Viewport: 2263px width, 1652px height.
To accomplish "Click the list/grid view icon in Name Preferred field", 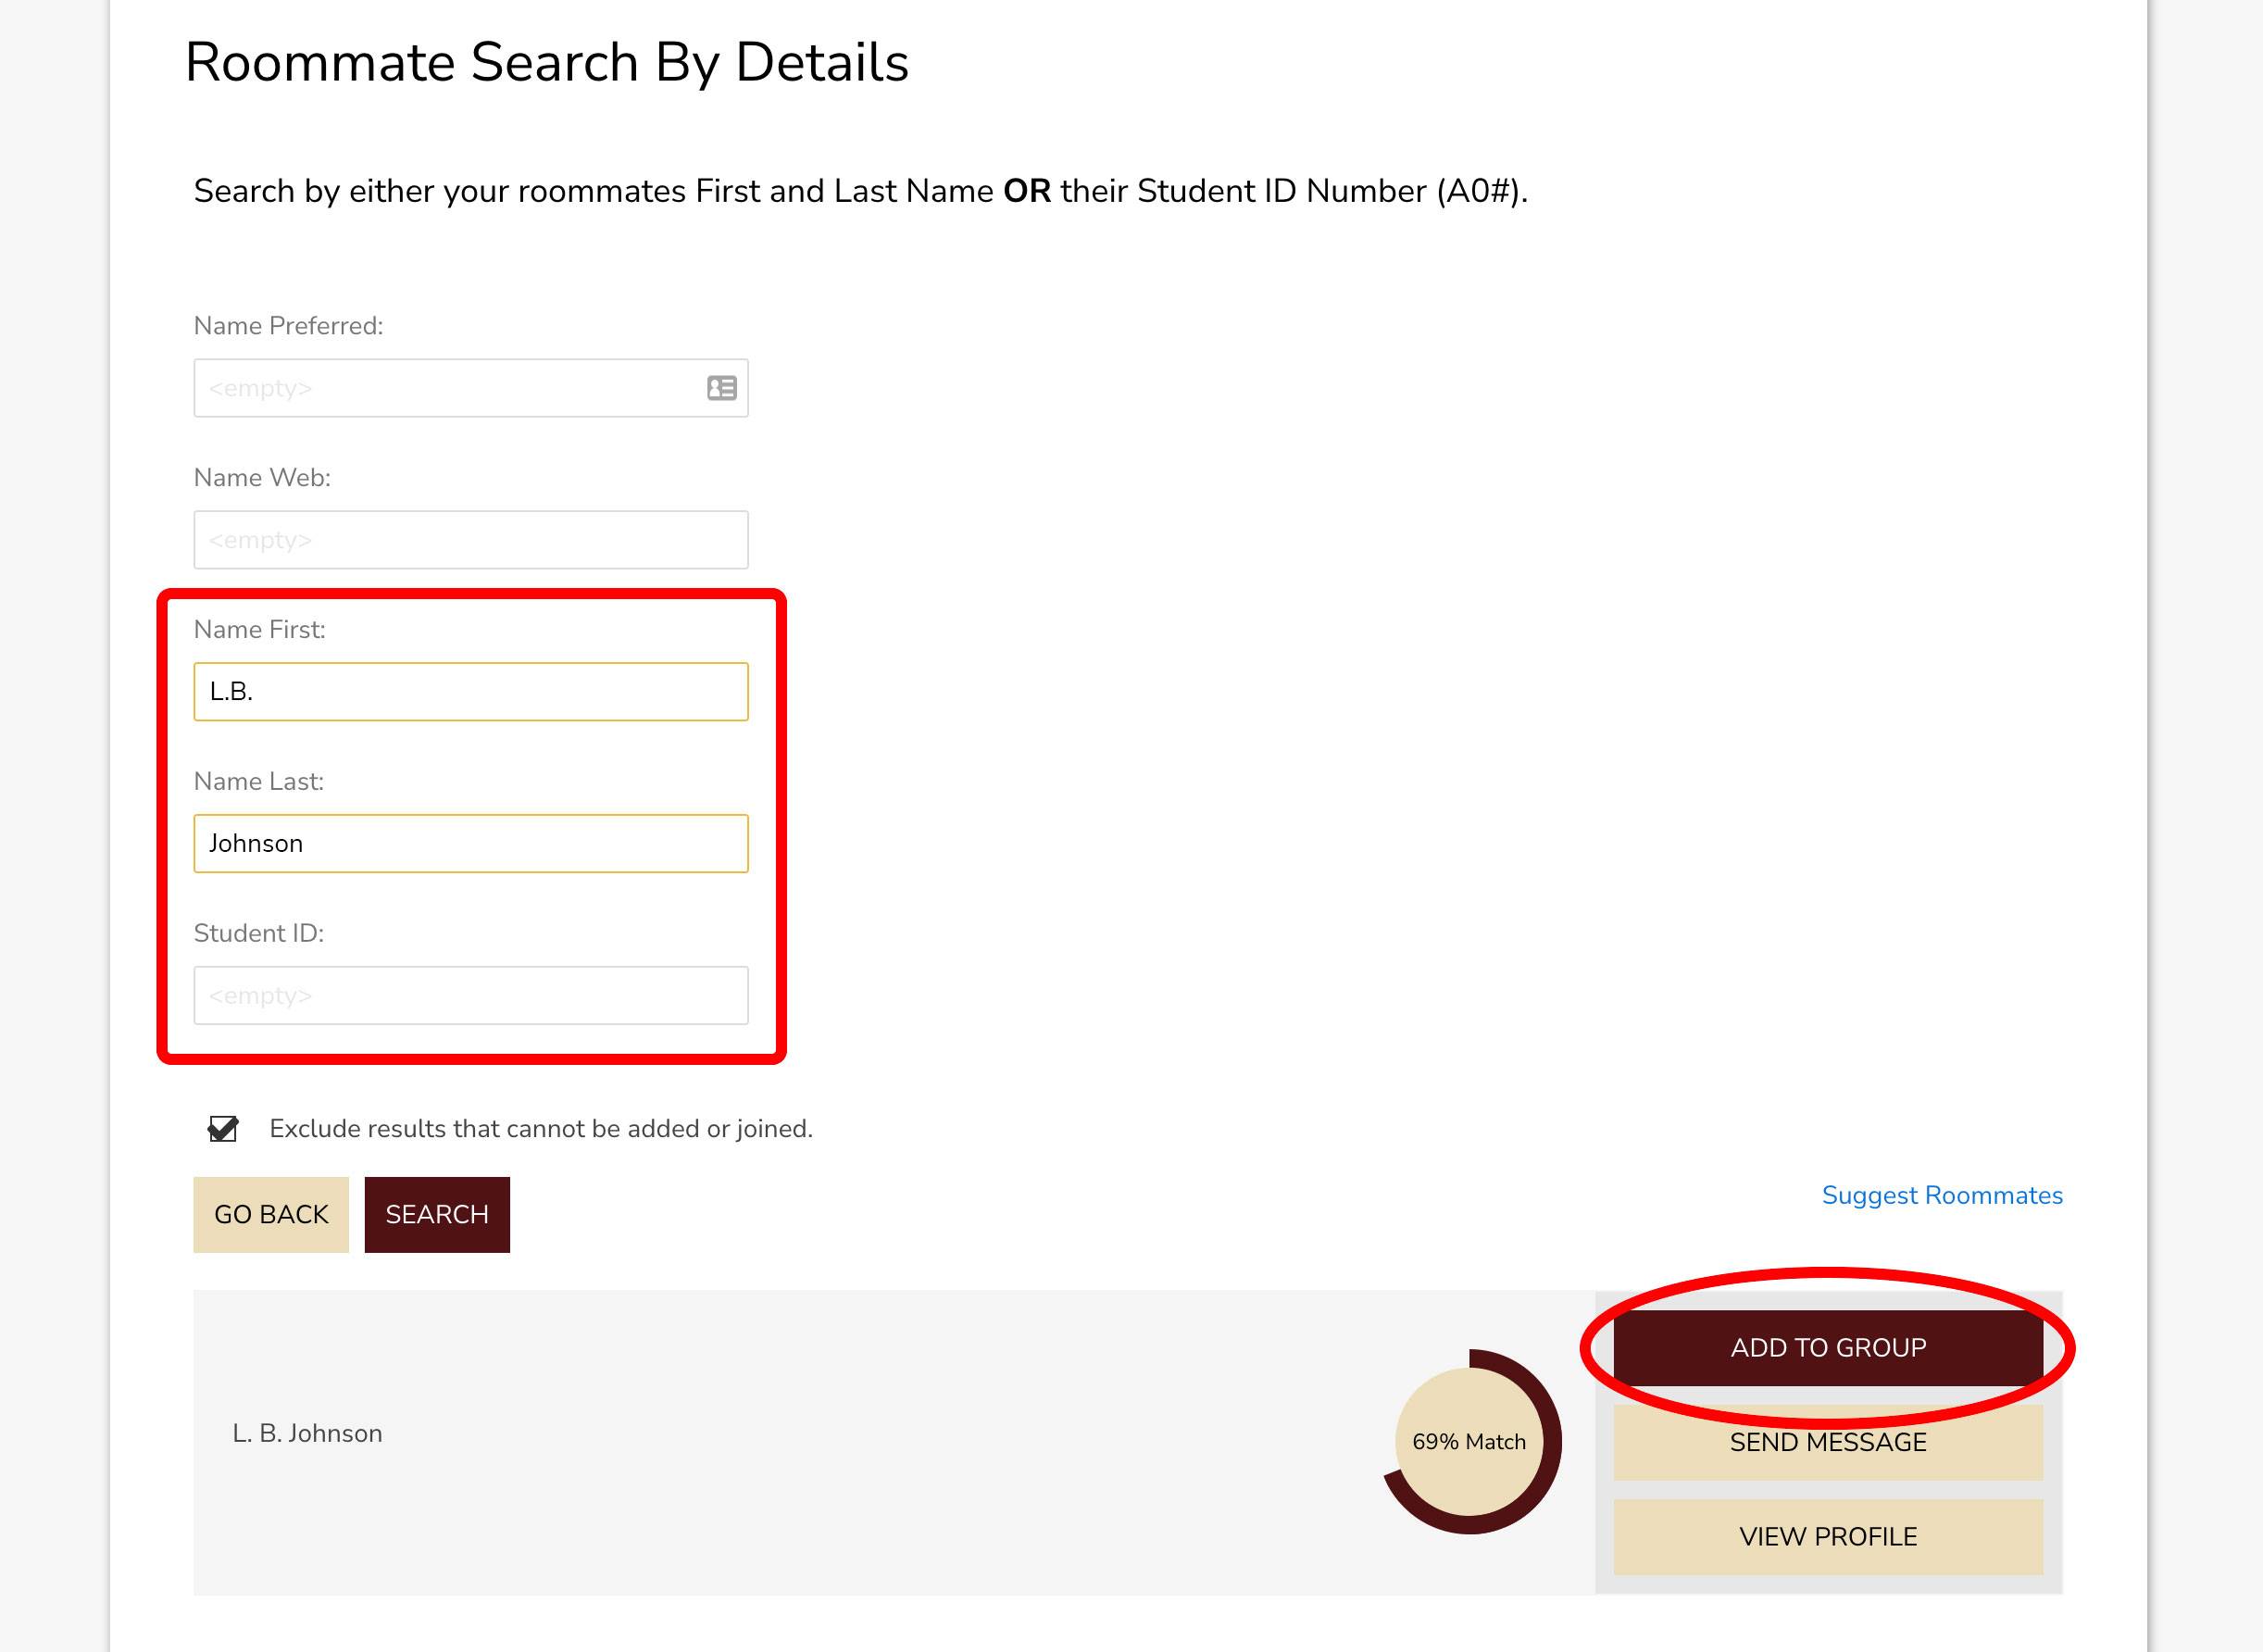I will [x=722, y=388].
